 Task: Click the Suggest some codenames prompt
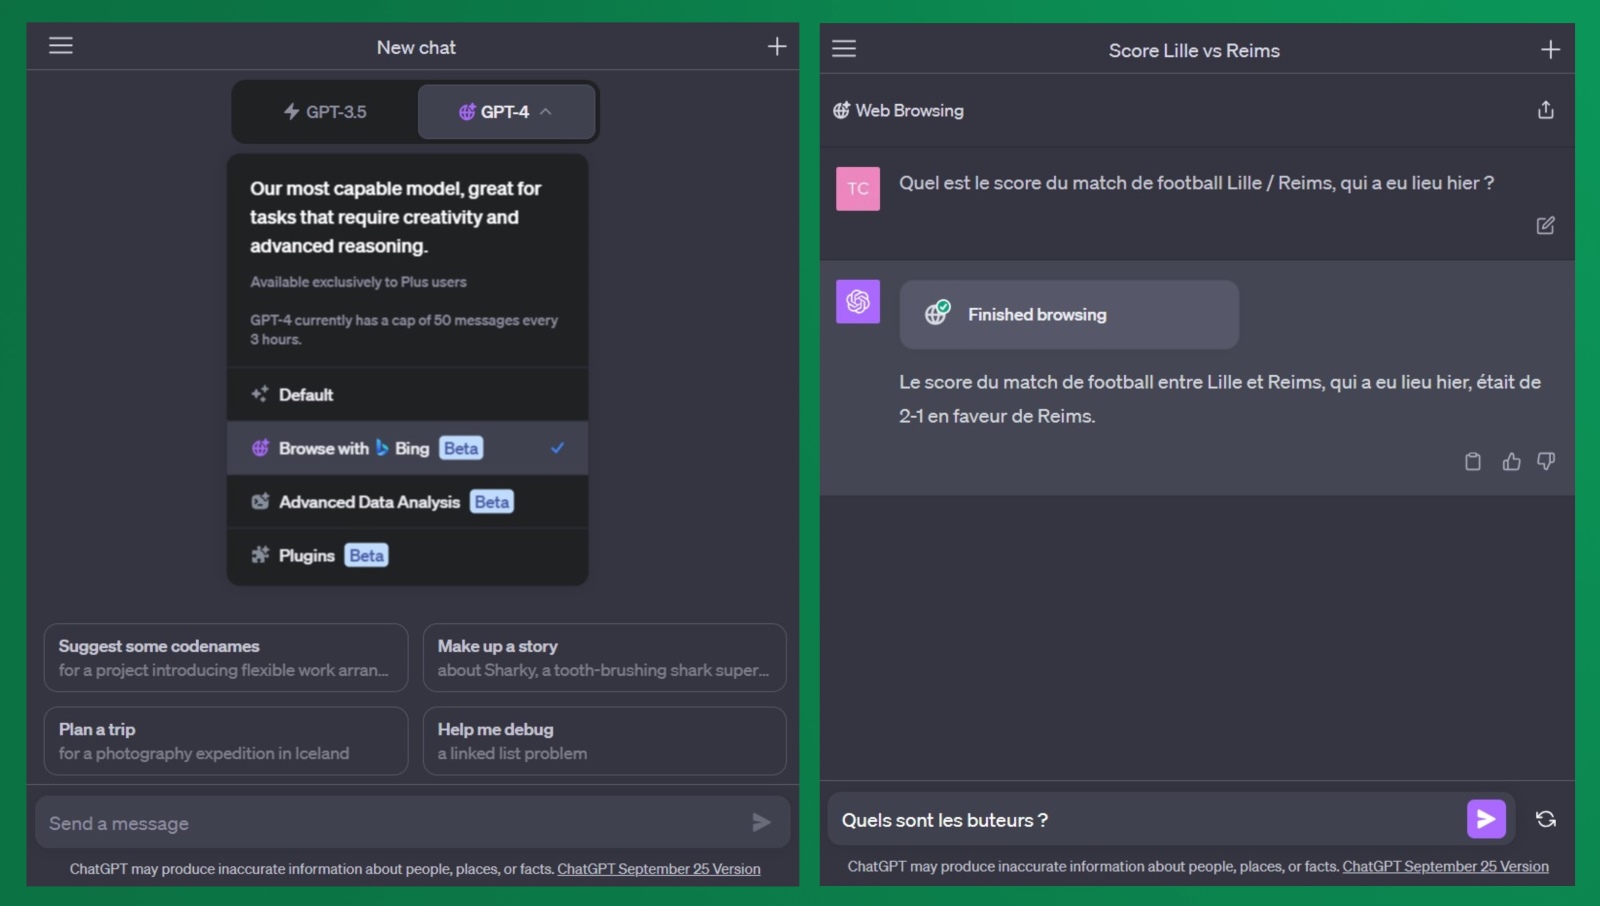(x=226, y=658)
